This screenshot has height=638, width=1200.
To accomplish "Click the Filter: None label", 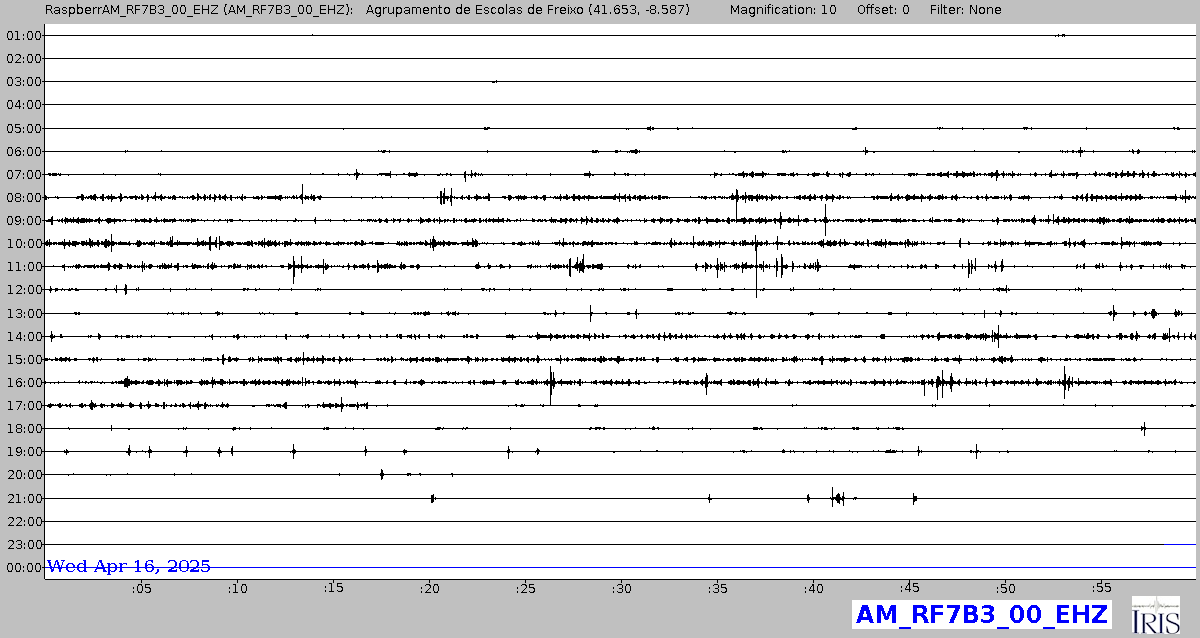I will point(967,9).
